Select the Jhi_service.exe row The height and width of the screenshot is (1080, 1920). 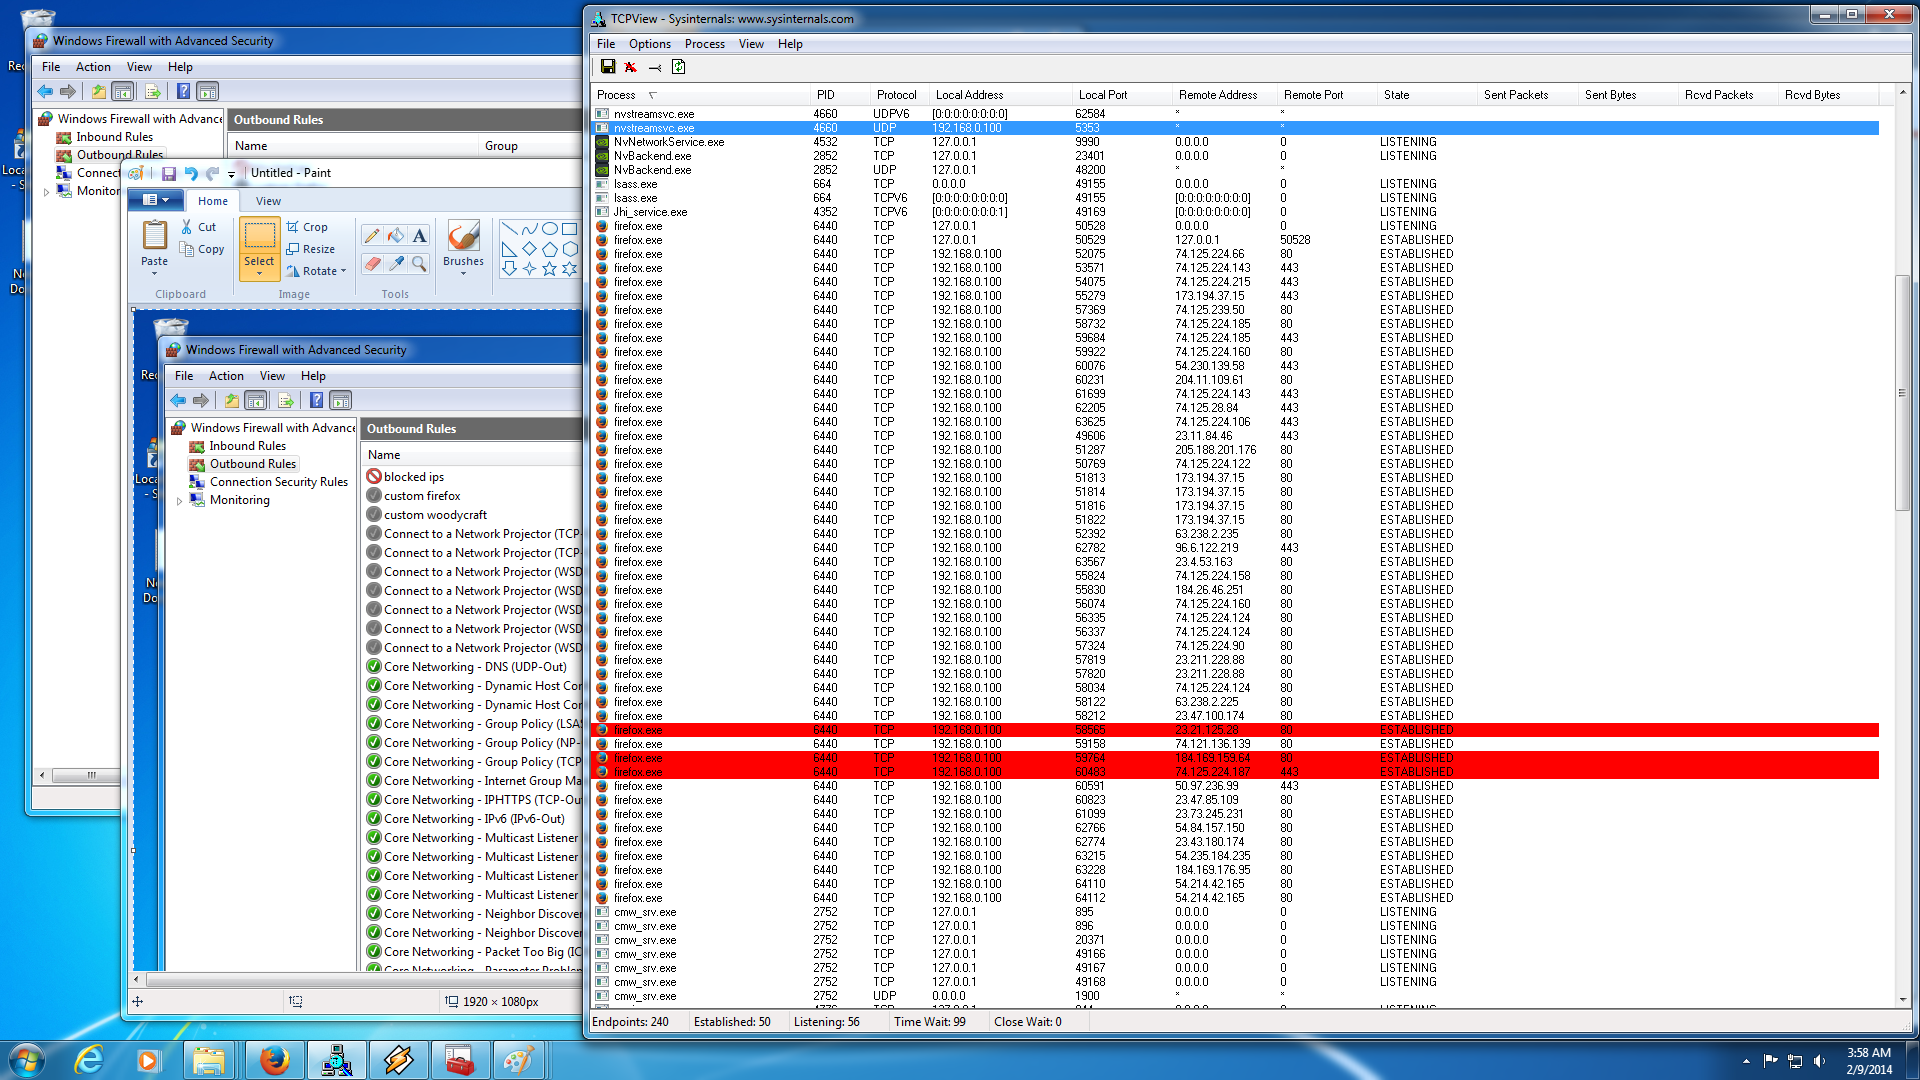tap(1236, 212)
